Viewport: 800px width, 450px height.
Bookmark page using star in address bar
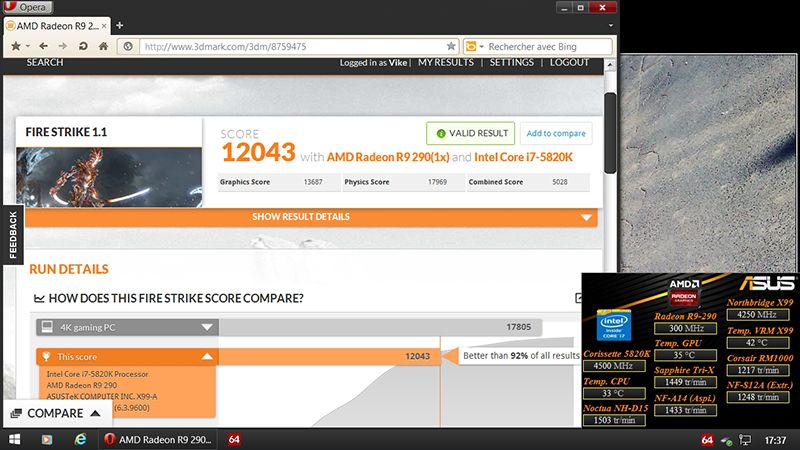(x=451, y=46)
